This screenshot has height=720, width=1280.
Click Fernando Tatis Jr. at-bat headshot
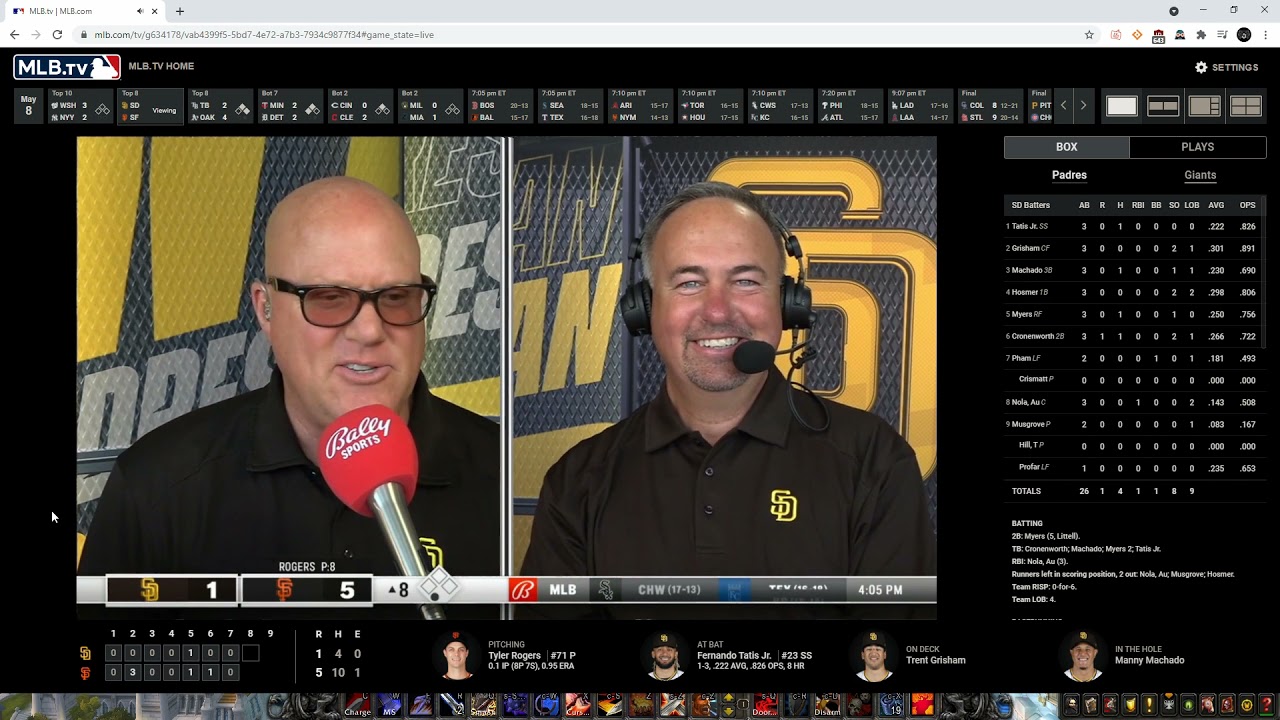663,656
